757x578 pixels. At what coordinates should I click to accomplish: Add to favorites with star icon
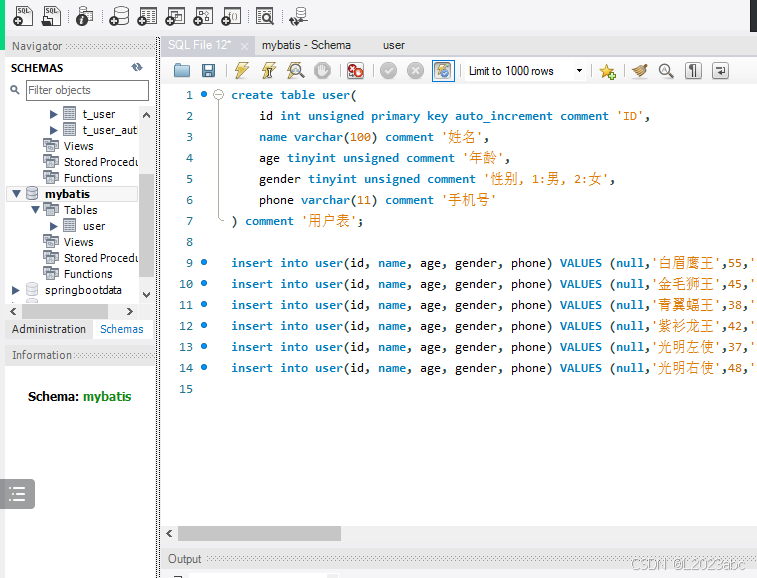pos(607,71)
